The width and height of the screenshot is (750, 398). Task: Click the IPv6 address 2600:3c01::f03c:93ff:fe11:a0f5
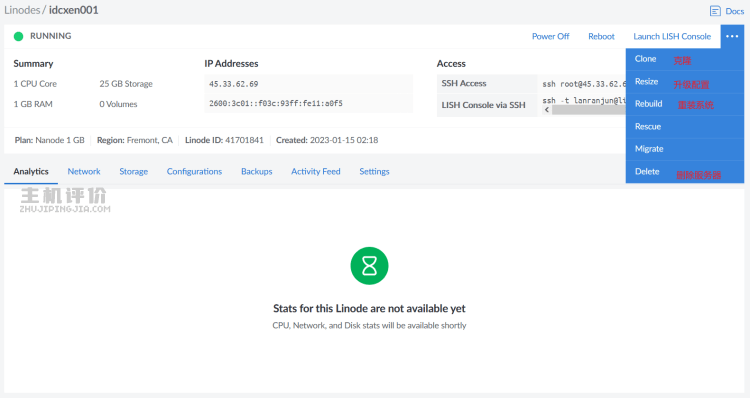[276, 103]
